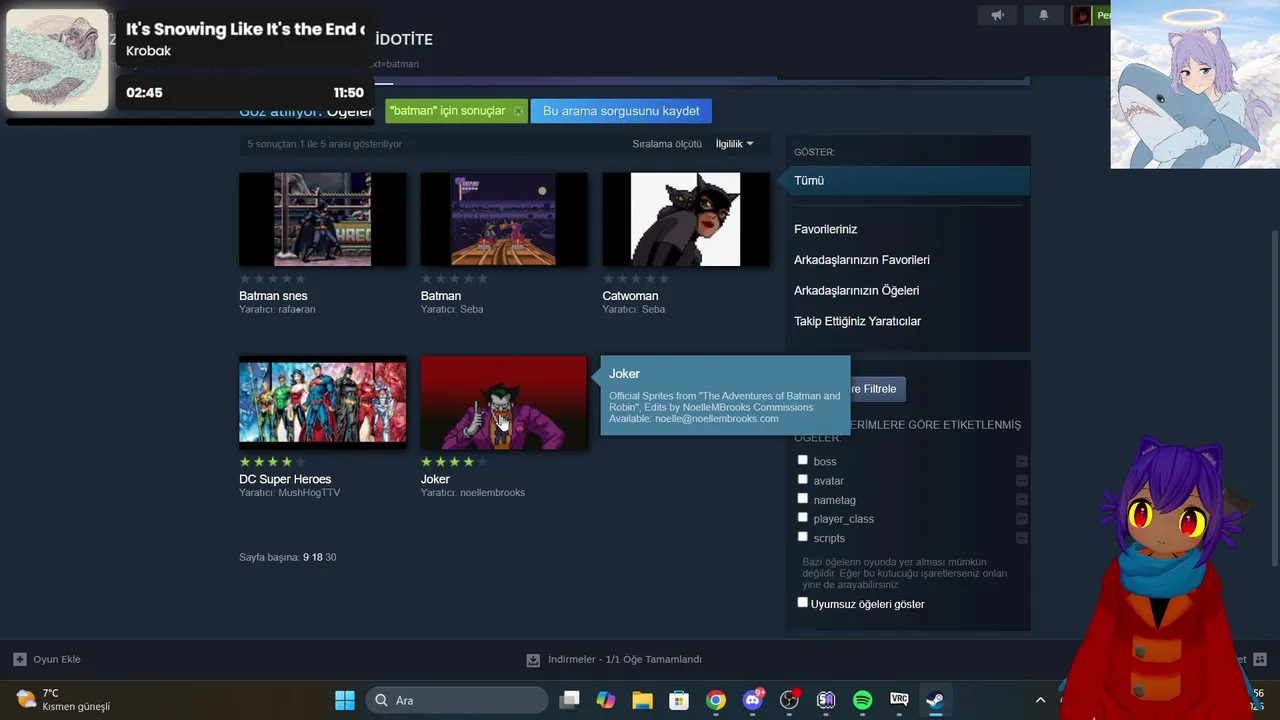Click creator name MushHogTTV under DC Super Heroes
Screen dimensions: 1280x720
(309, 493)
